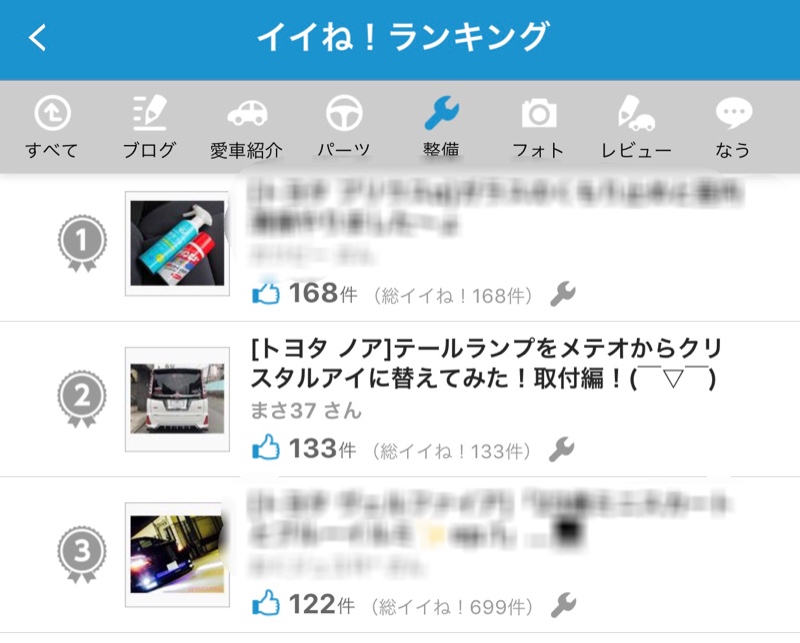Viewport: 800px width, 643px height.
Task: Tap the thumbs-up icon beside 133件
Action: [266, 448]
